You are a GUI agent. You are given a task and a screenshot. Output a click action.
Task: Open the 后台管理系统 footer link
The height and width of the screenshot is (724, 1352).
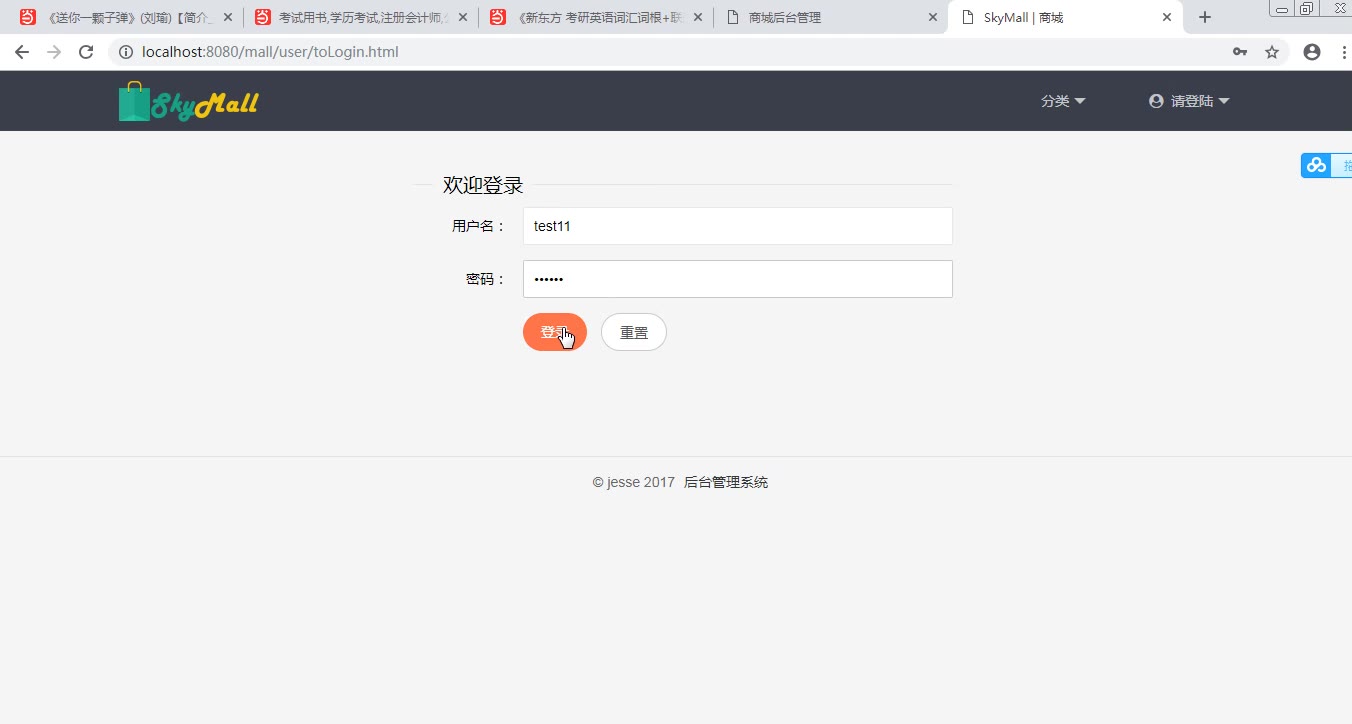[726, 482]
